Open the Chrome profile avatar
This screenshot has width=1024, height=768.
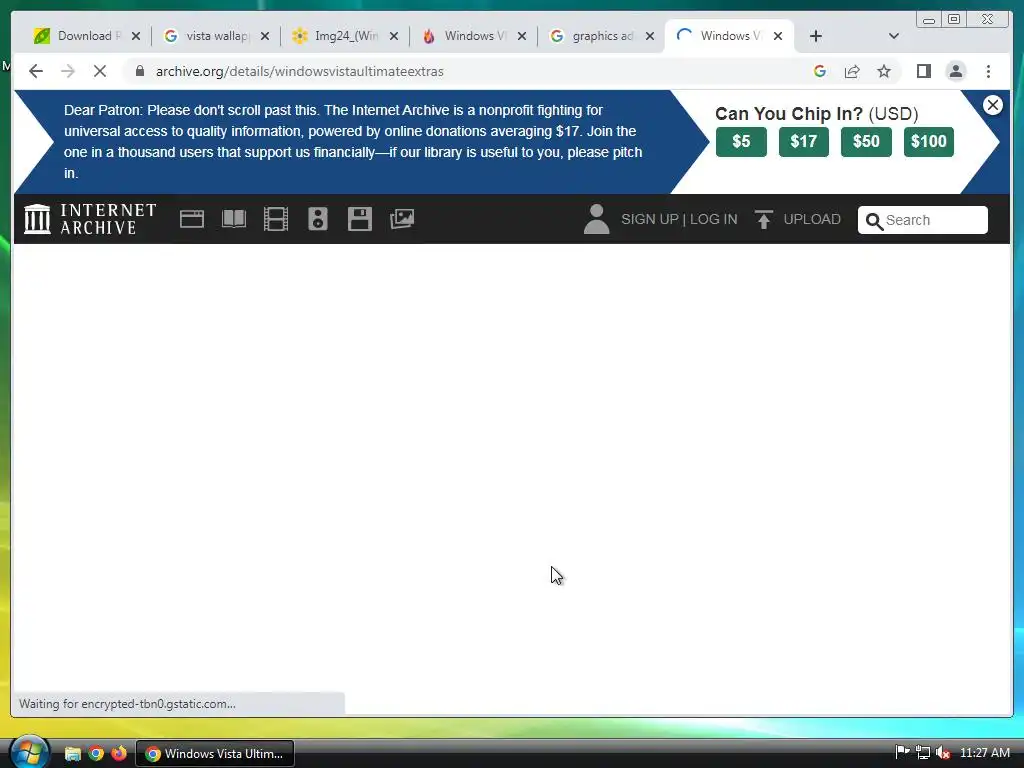coord(955,71)
